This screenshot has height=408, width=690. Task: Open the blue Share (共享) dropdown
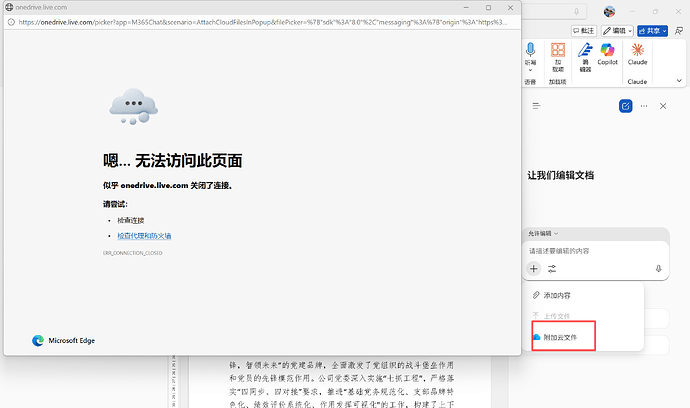click(x=653, y=31)
